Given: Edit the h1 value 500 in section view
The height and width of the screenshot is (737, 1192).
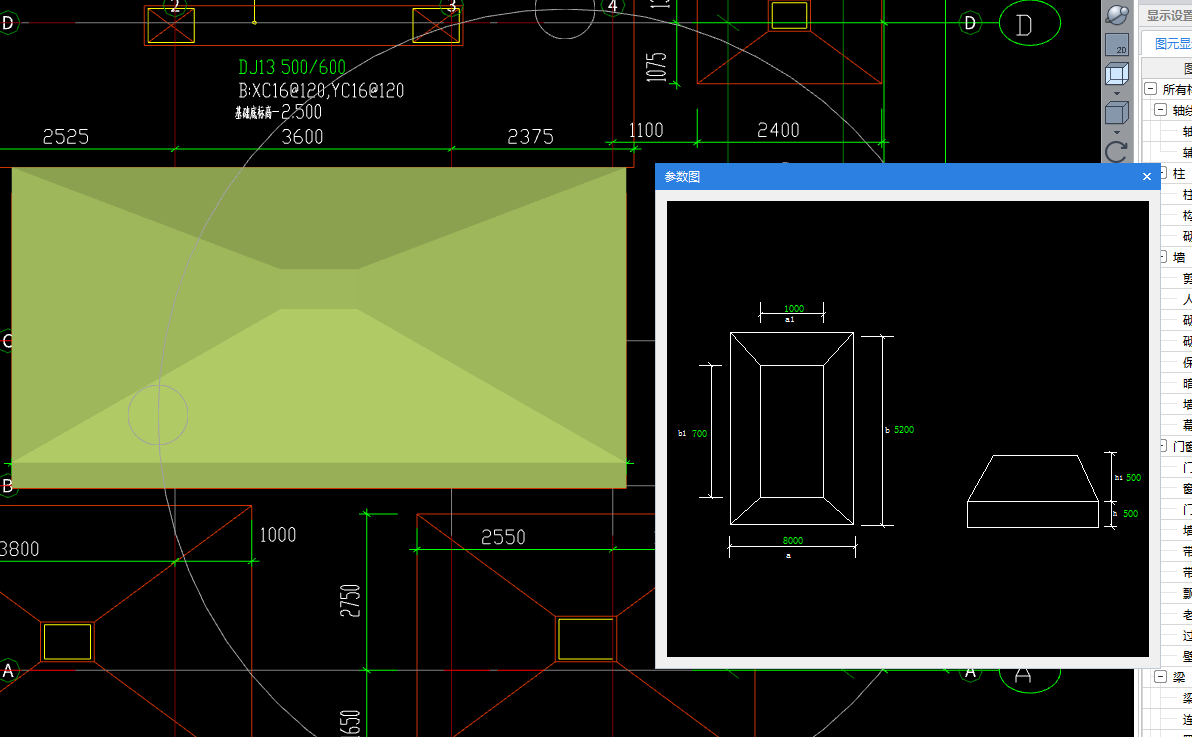Looking at the screenshot, I should [x=1133, y=478].
